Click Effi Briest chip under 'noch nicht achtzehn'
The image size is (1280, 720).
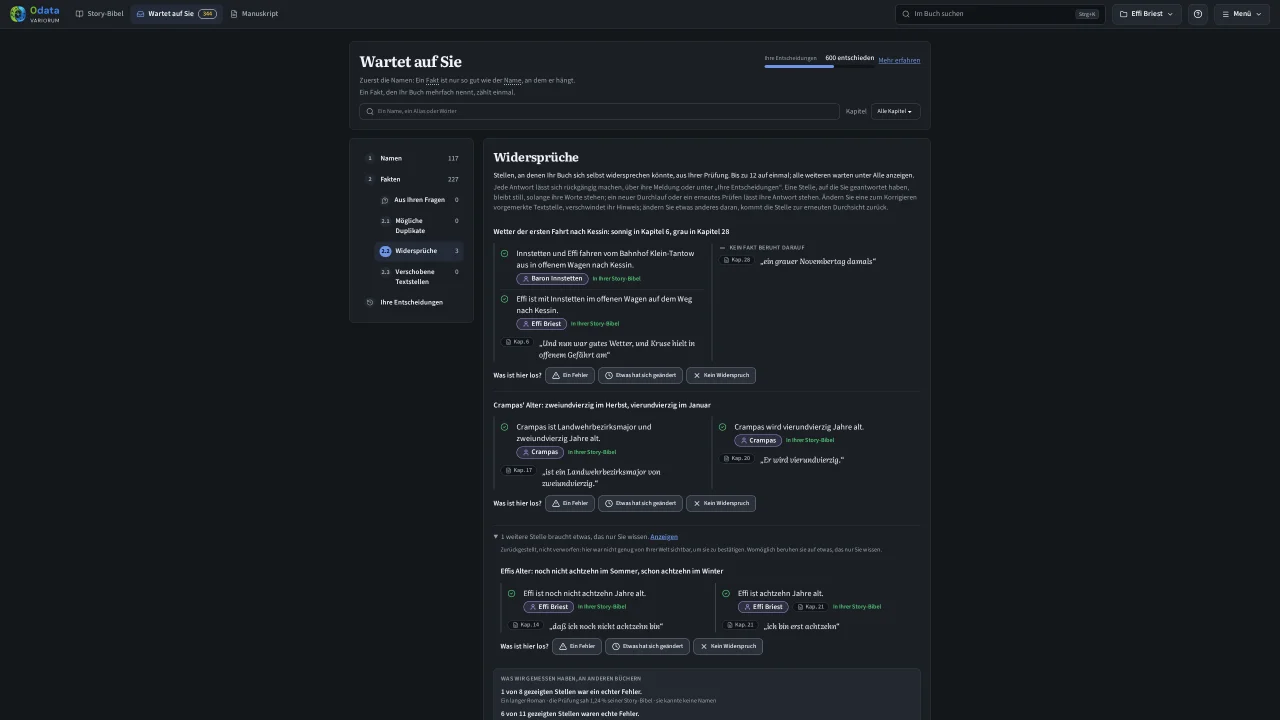coord(548,607)
